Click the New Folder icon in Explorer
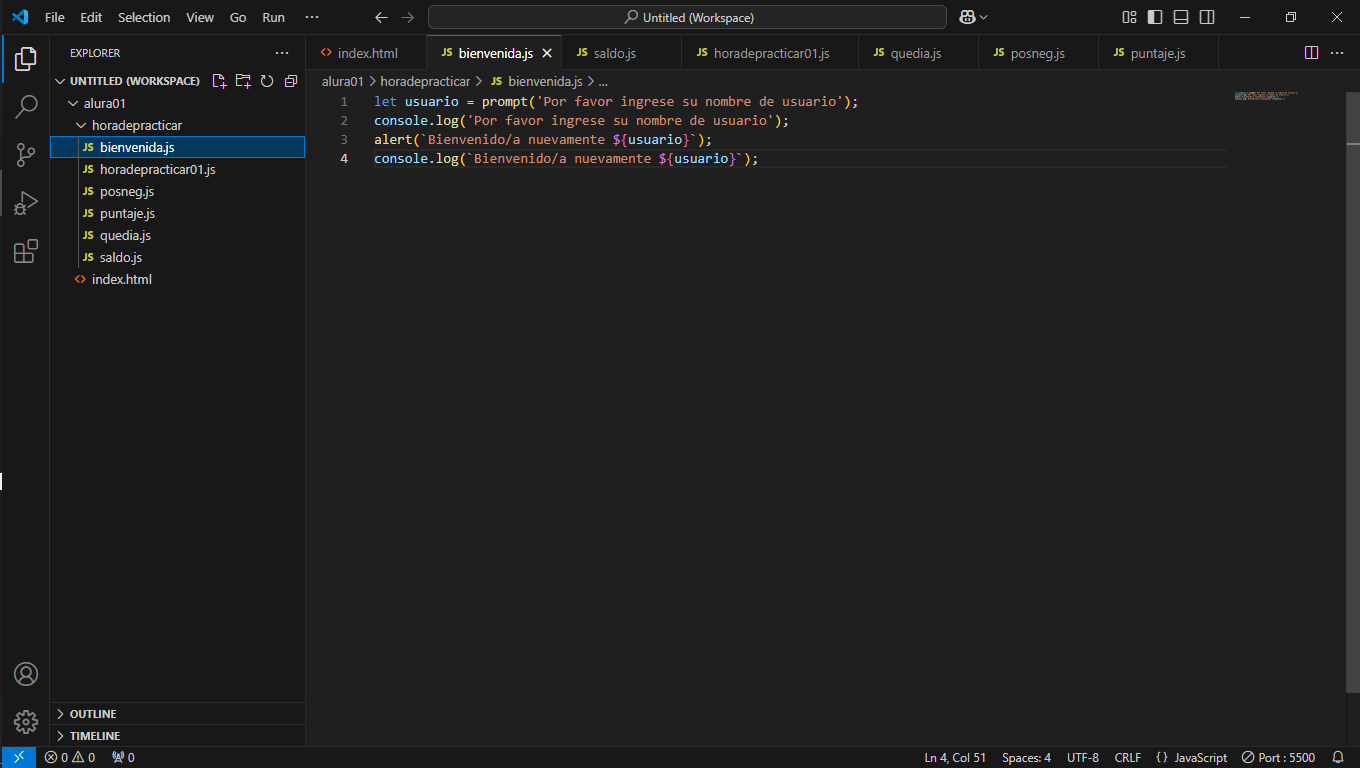The width and height of the screenshot is (1360, 768). coord(243,81)
